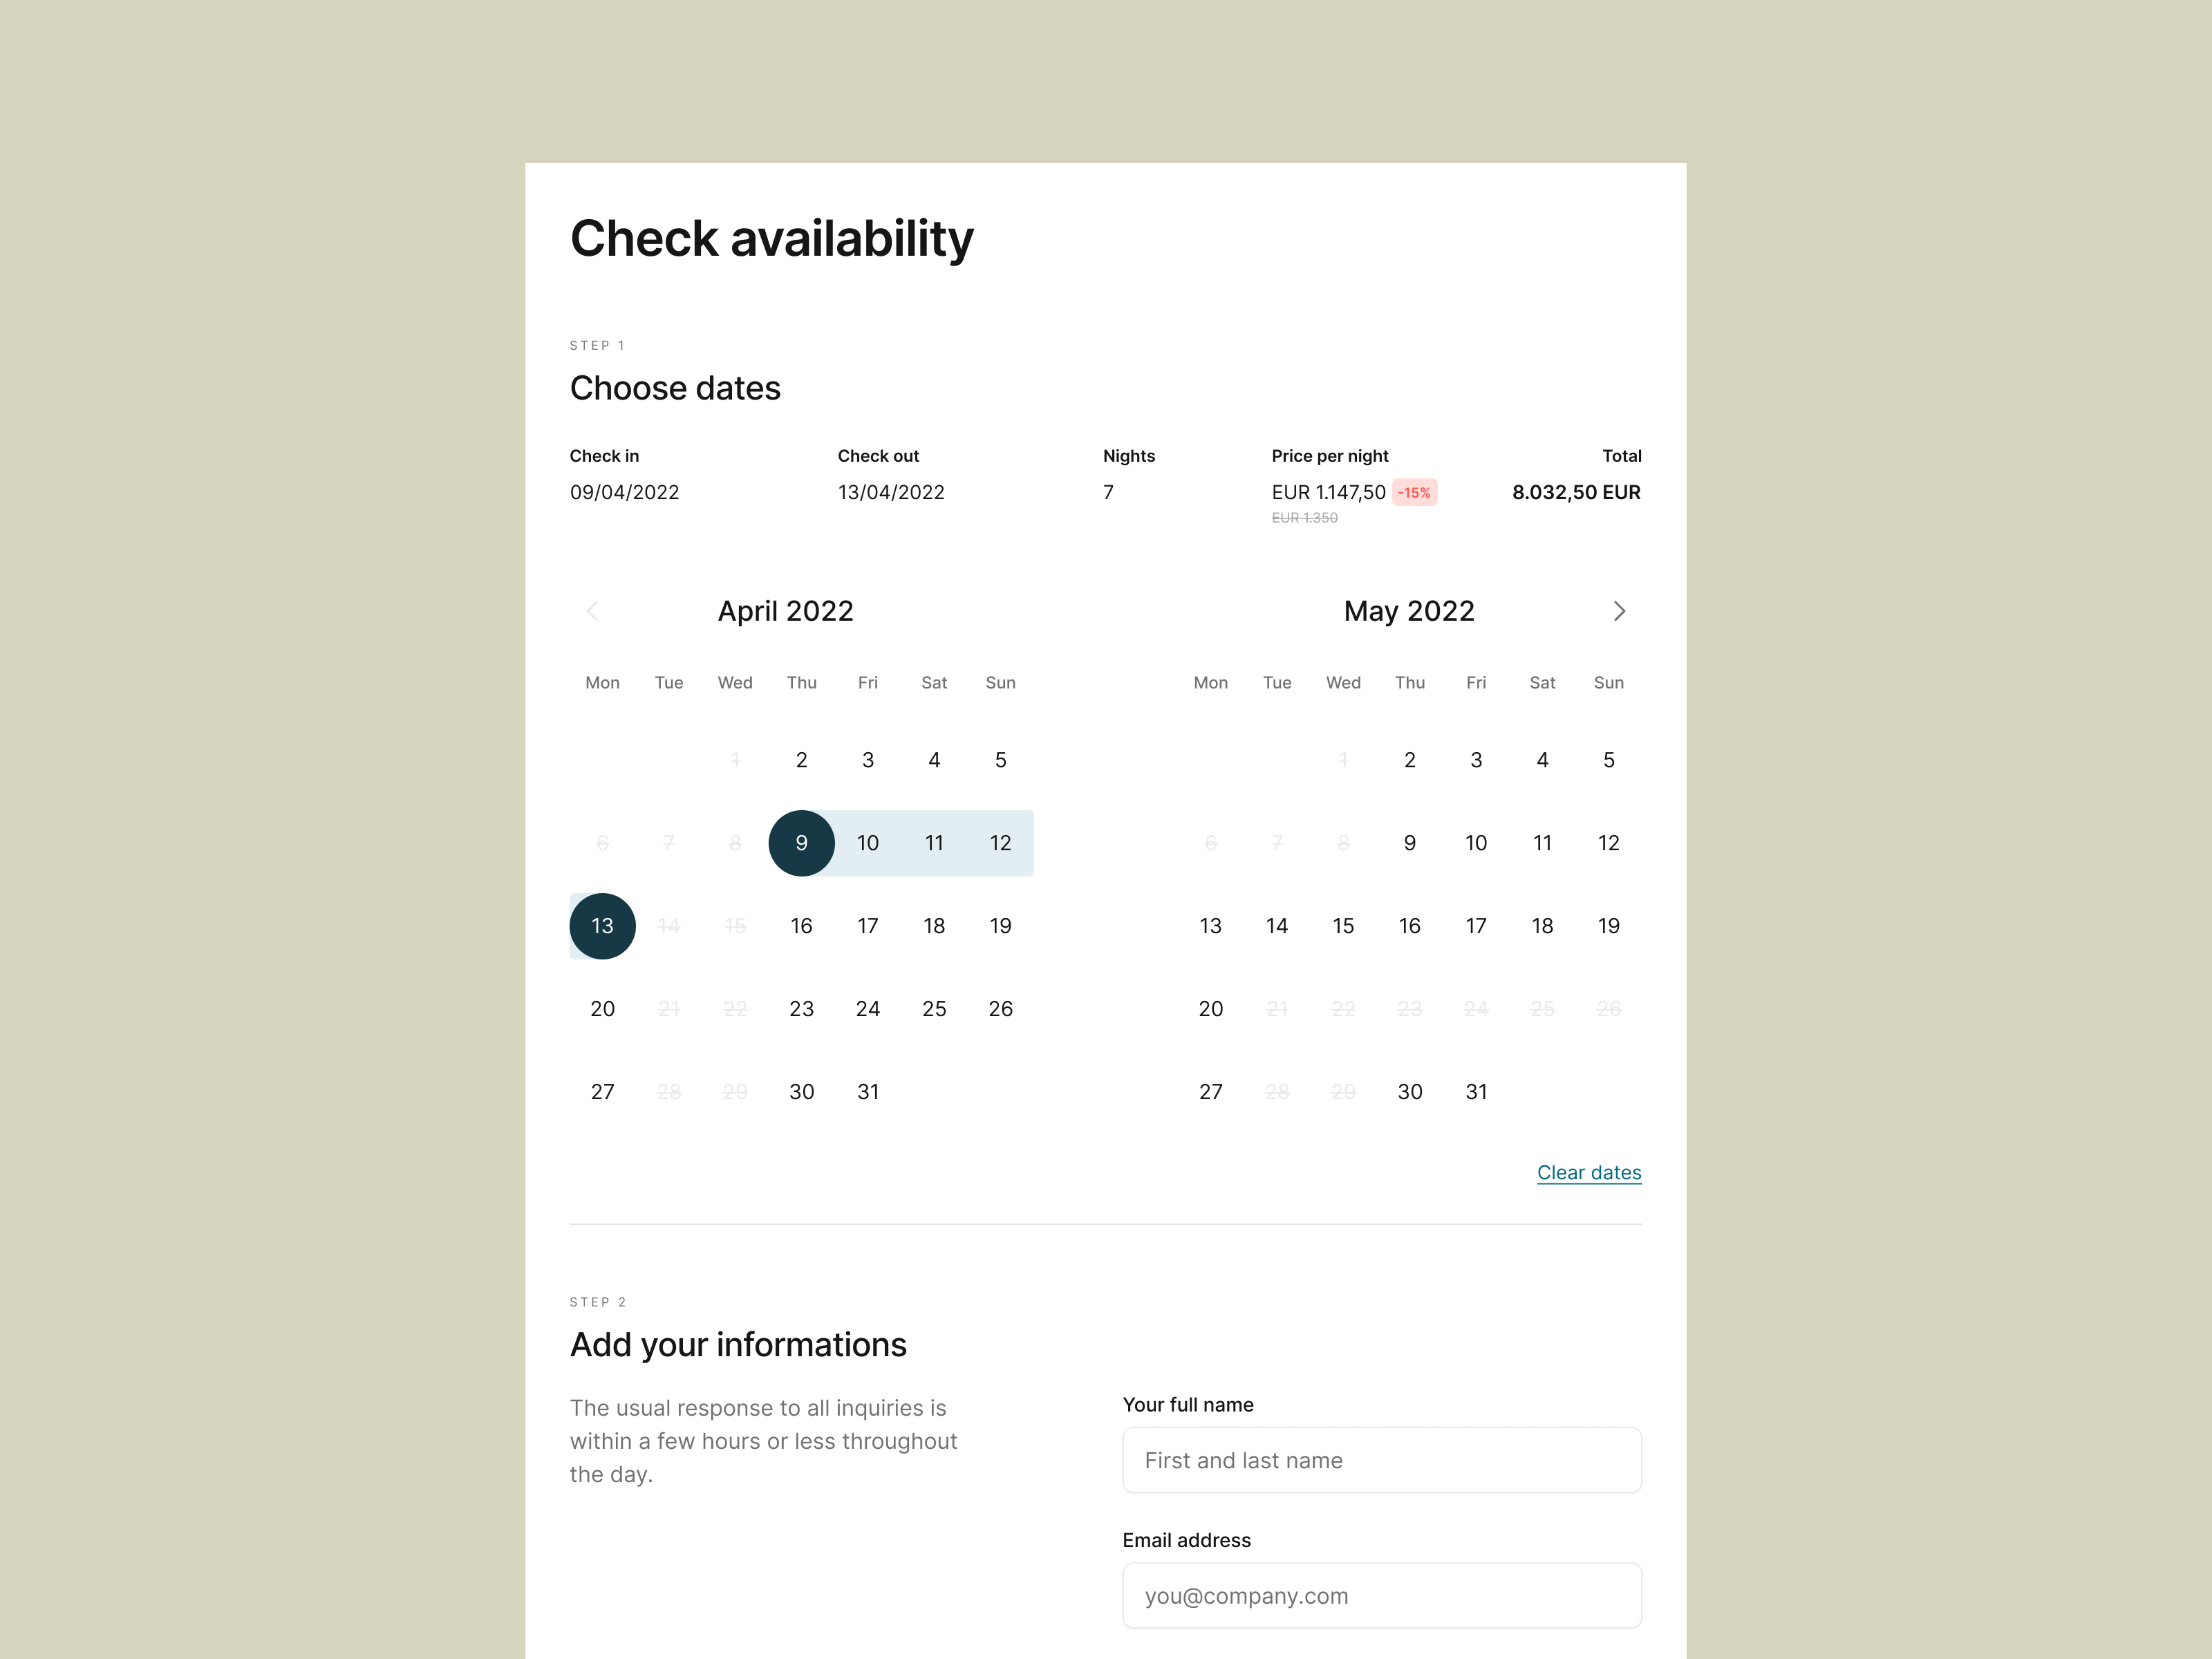Select May 9 in the calendar
2212x1659 pixels.
(x=1409, y=843)
